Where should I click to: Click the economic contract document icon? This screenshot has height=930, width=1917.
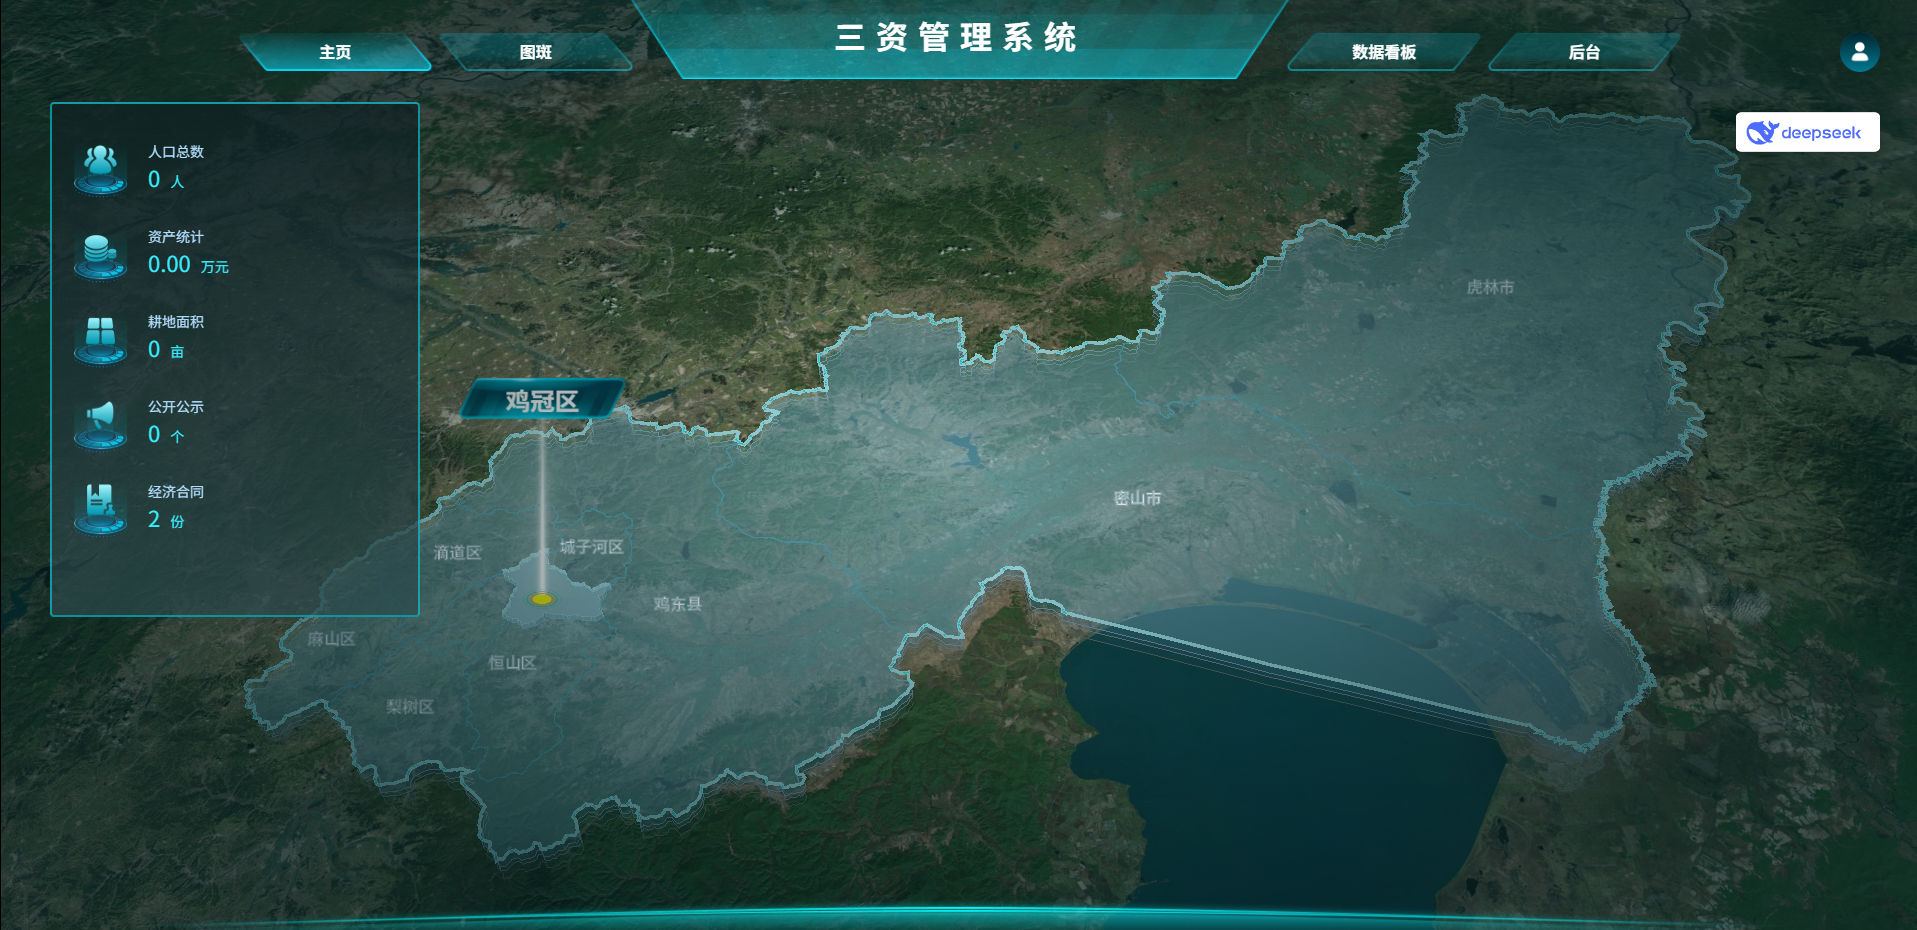pyautogui.click(x=100, y=506)
